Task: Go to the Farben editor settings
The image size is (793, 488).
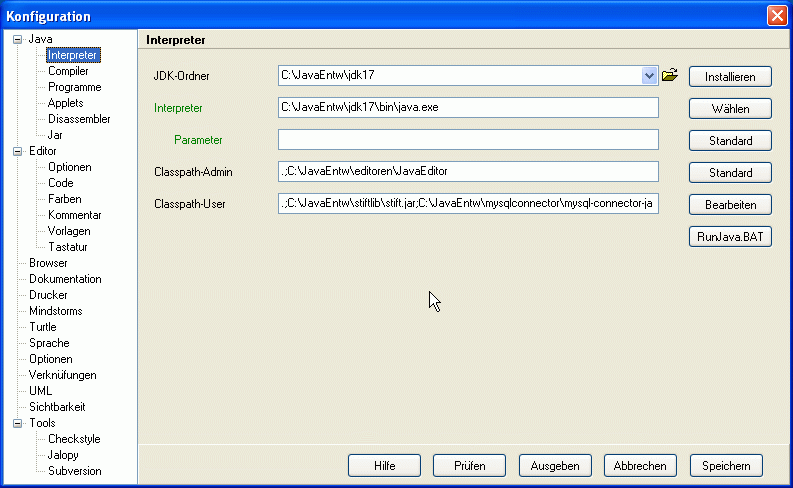Action: point(66,199)
